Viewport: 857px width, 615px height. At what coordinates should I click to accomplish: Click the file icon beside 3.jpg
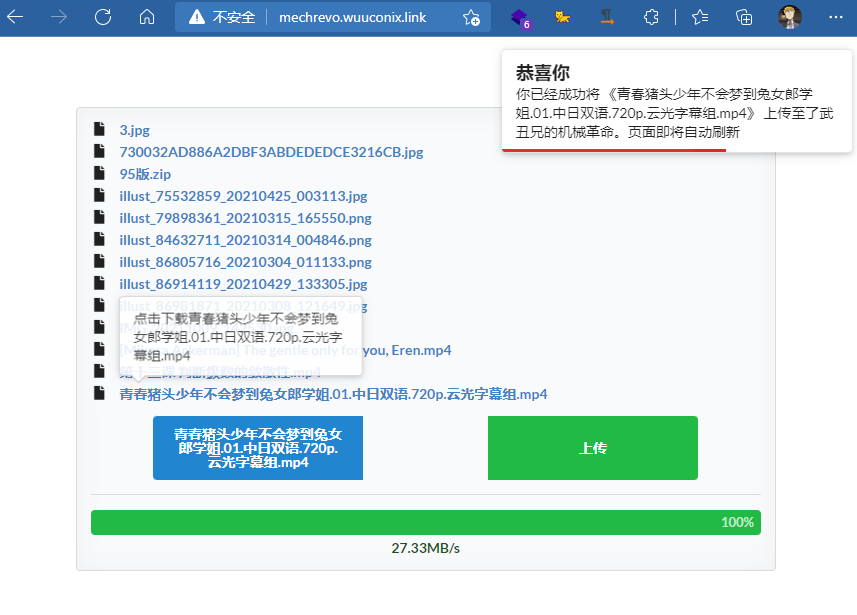tap(99, 130)
